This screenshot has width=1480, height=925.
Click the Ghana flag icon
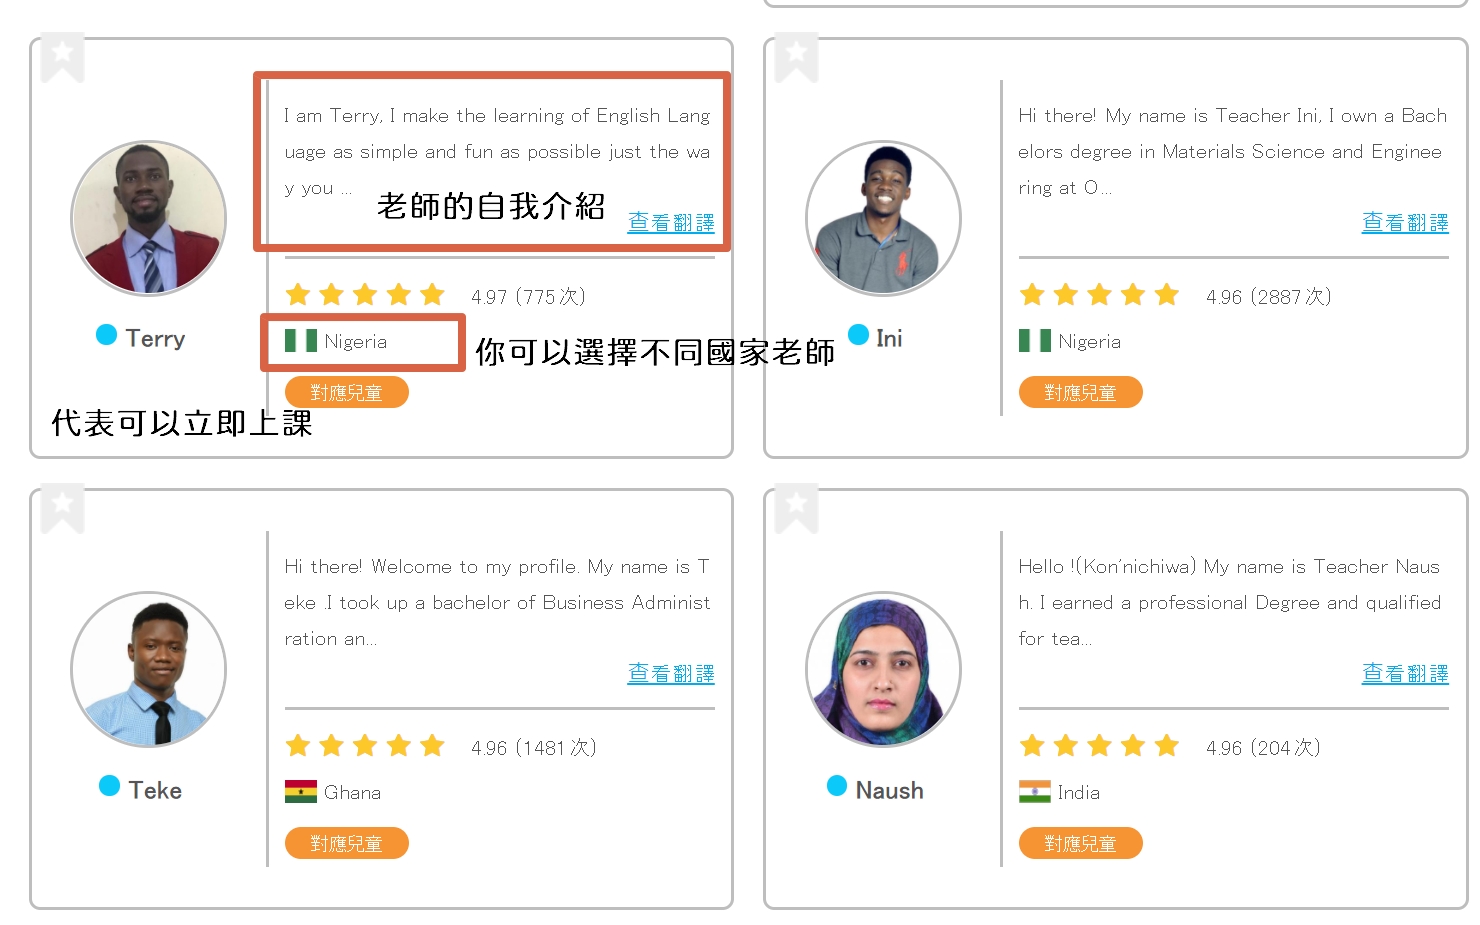[301, 792]
